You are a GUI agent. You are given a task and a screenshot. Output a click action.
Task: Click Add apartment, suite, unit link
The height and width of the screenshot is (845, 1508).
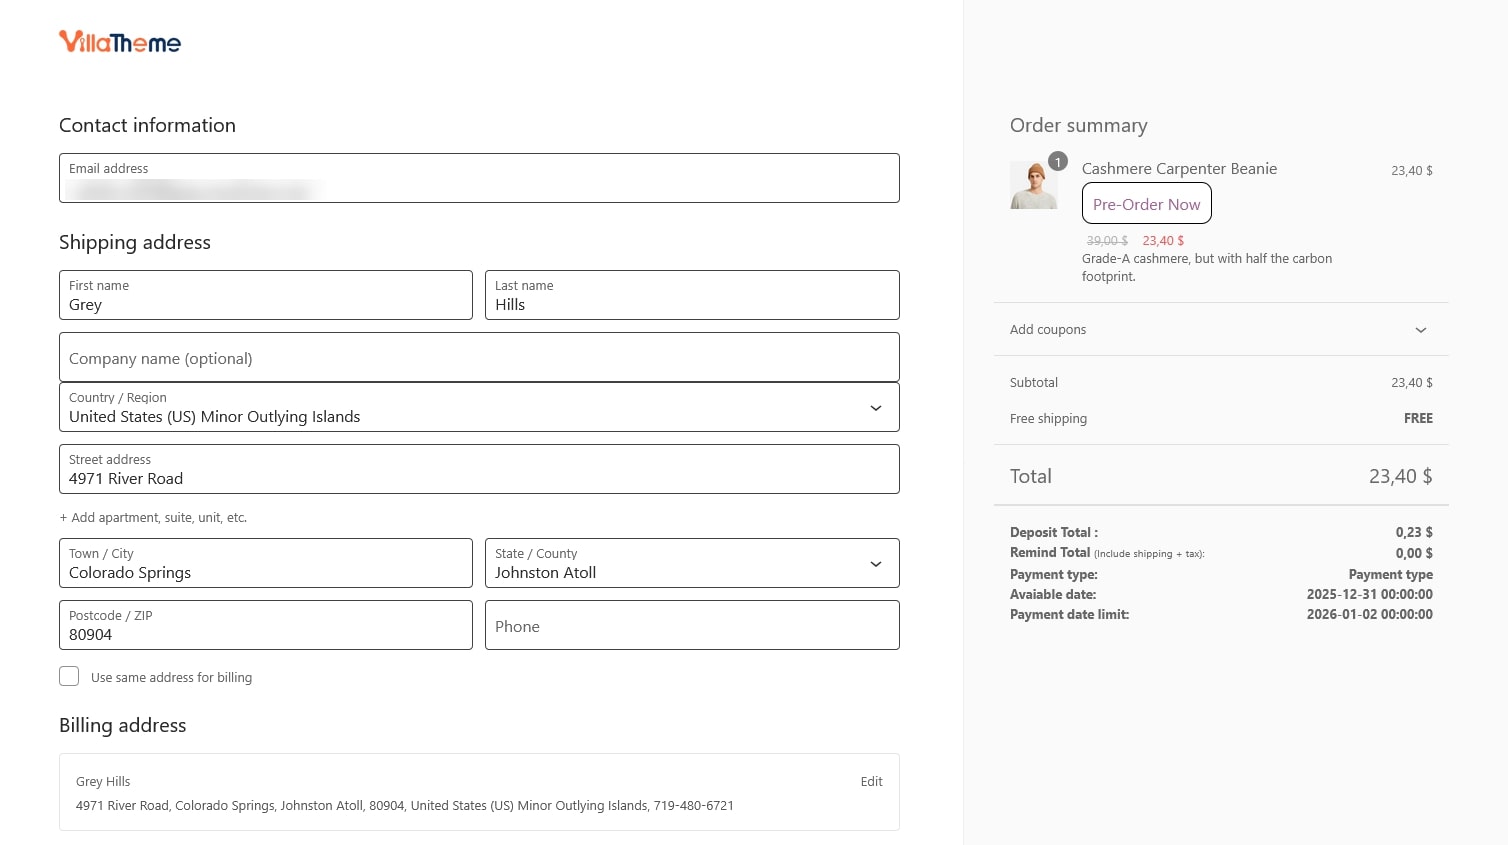click(x=153, y=518)
